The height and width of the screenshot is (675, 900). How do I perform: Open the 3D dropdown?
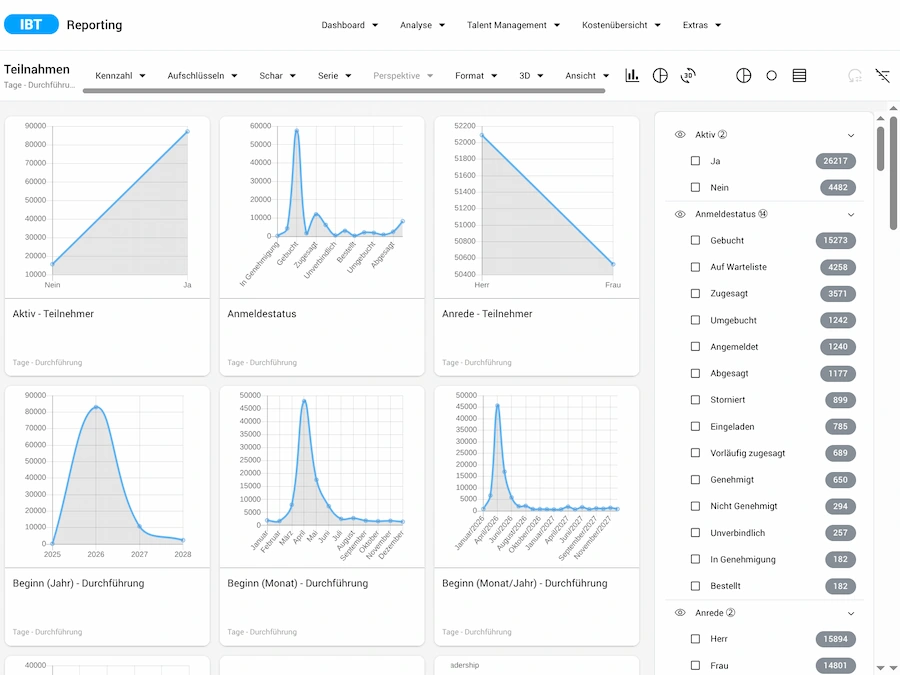[x=531, y=75]
